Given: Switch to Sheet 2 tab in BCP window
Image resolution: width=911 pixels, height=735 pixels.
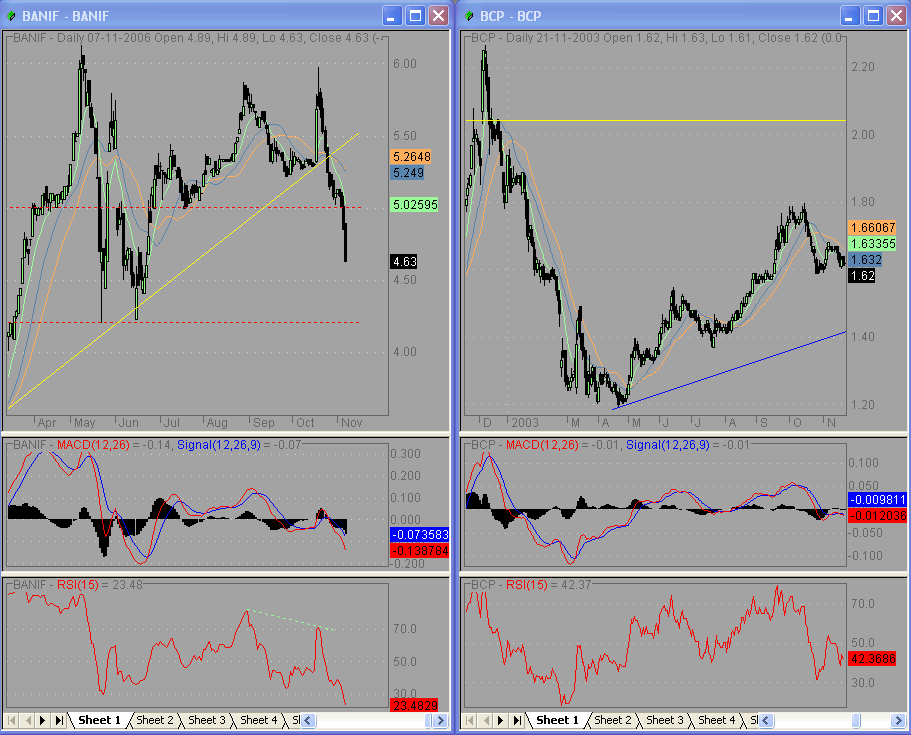Looking at the screenshot, I should click(612, 720).
